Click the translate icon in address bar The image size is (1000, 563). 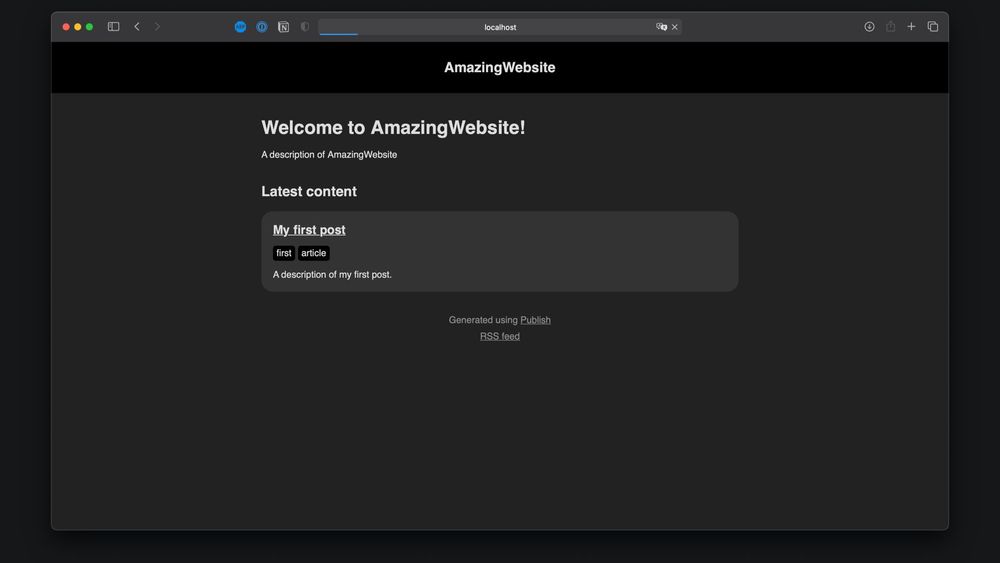tap(661, 27)
